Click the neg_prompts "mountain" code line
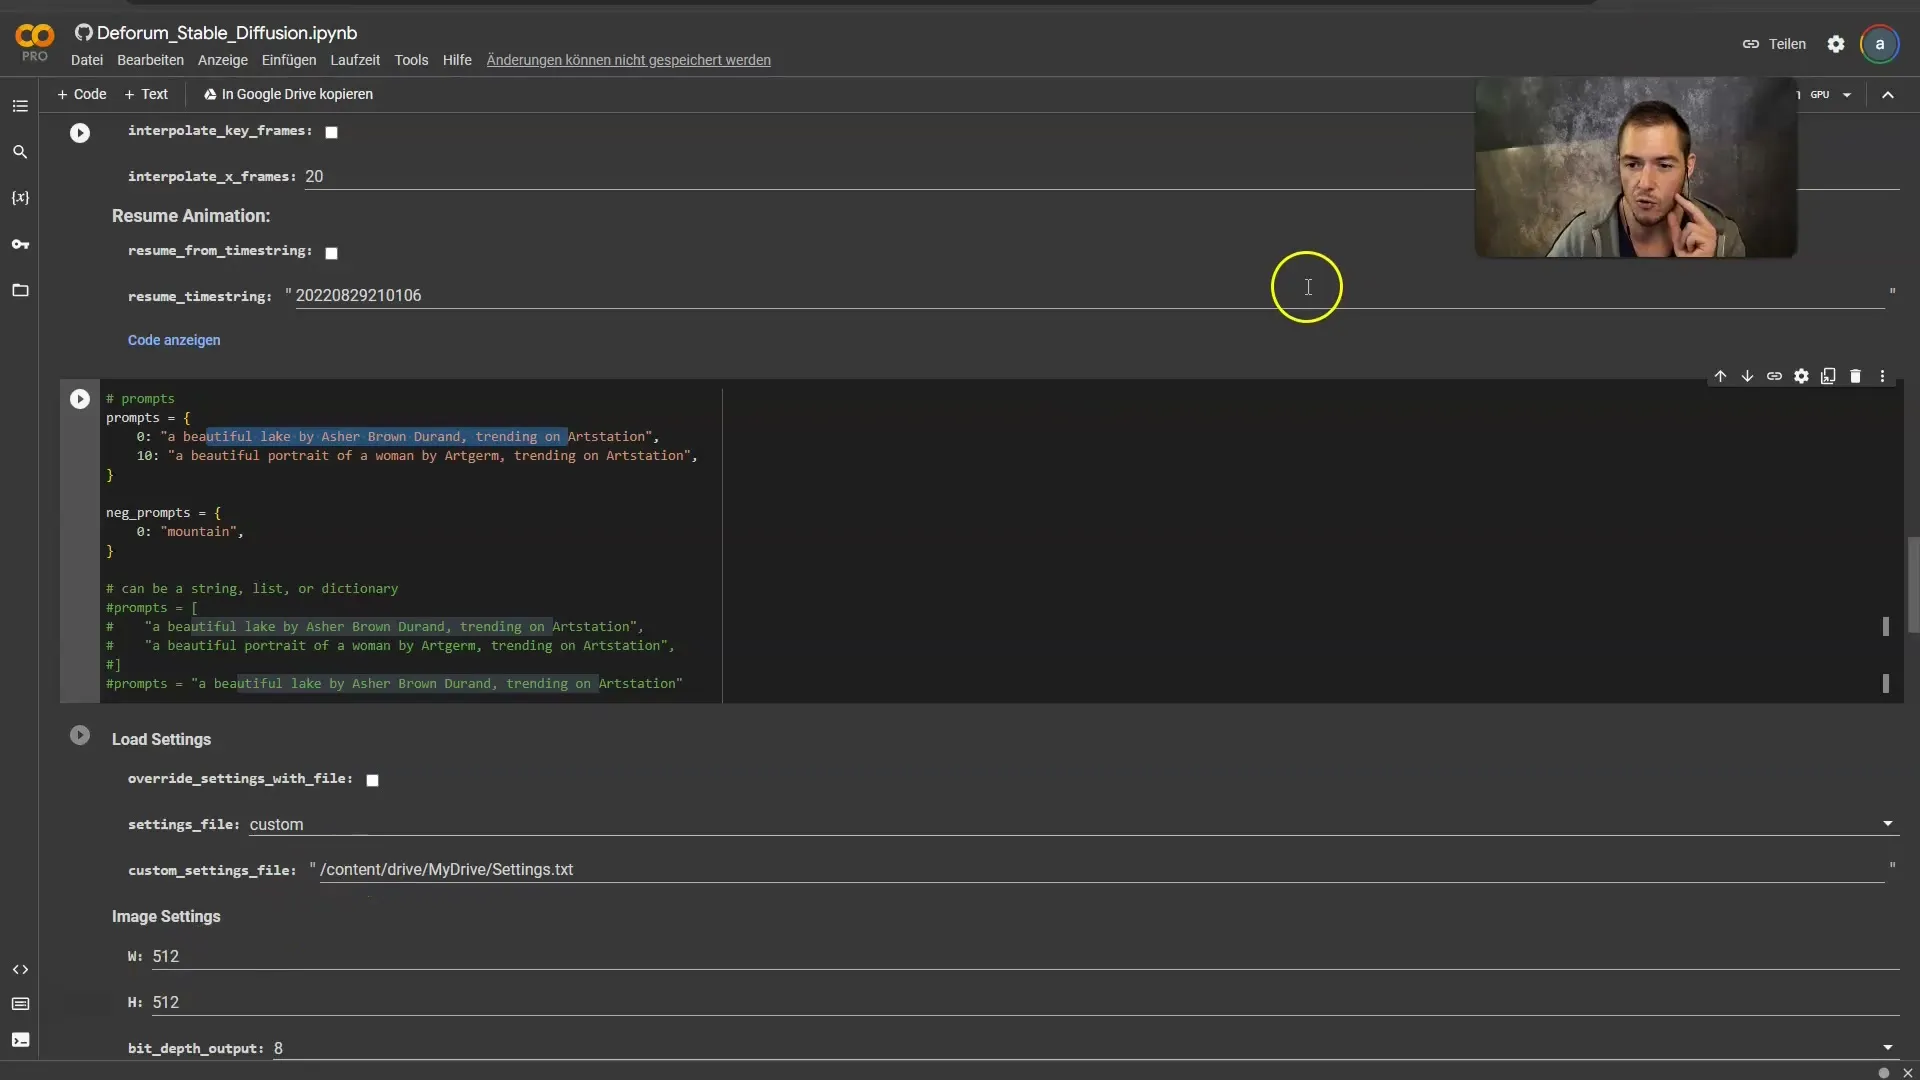1920x1080 pixels. tap(190, 532)
